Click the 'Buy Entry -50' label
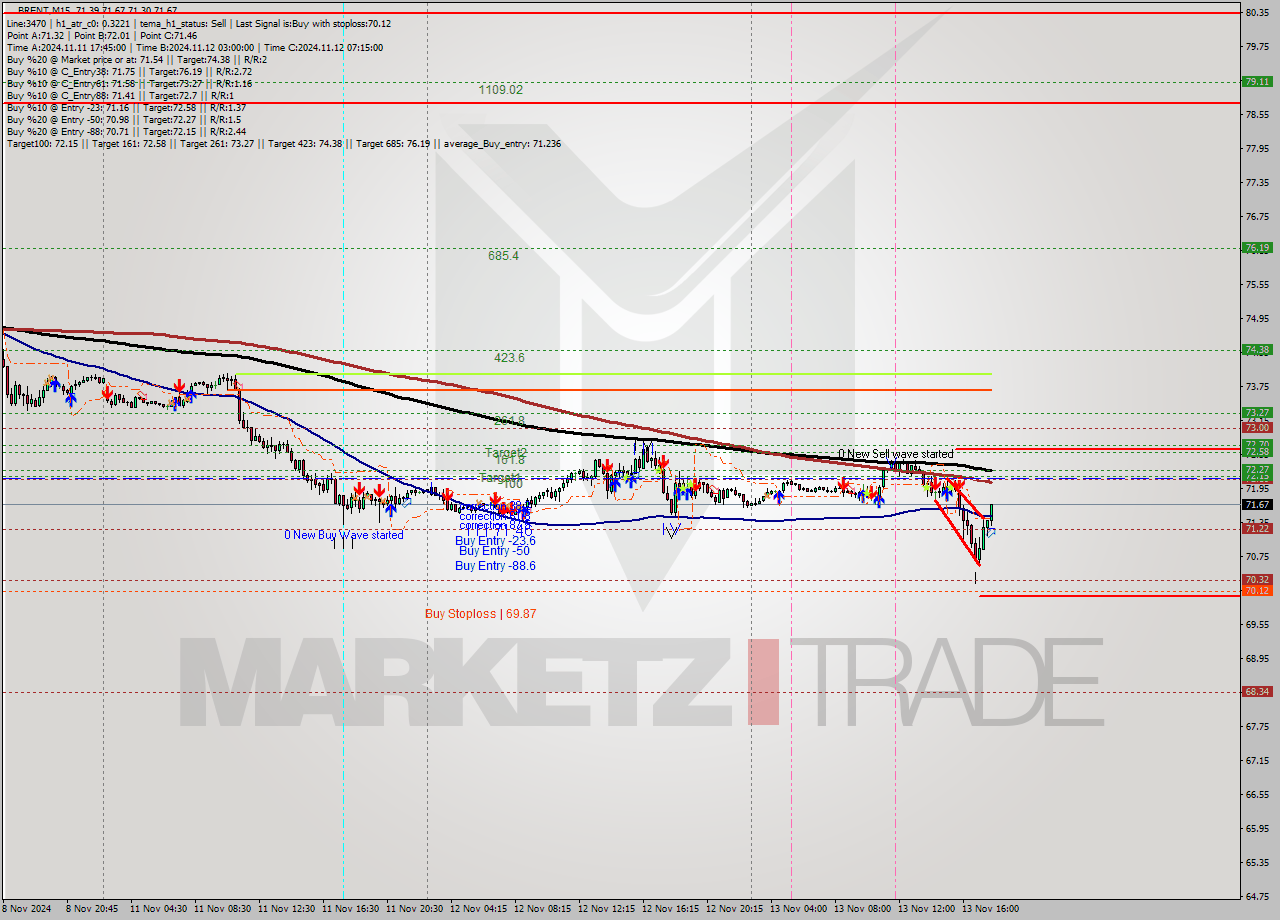The height and width of the screenshot is (920, 1280). pyautogui.click(x=494, y=551)
